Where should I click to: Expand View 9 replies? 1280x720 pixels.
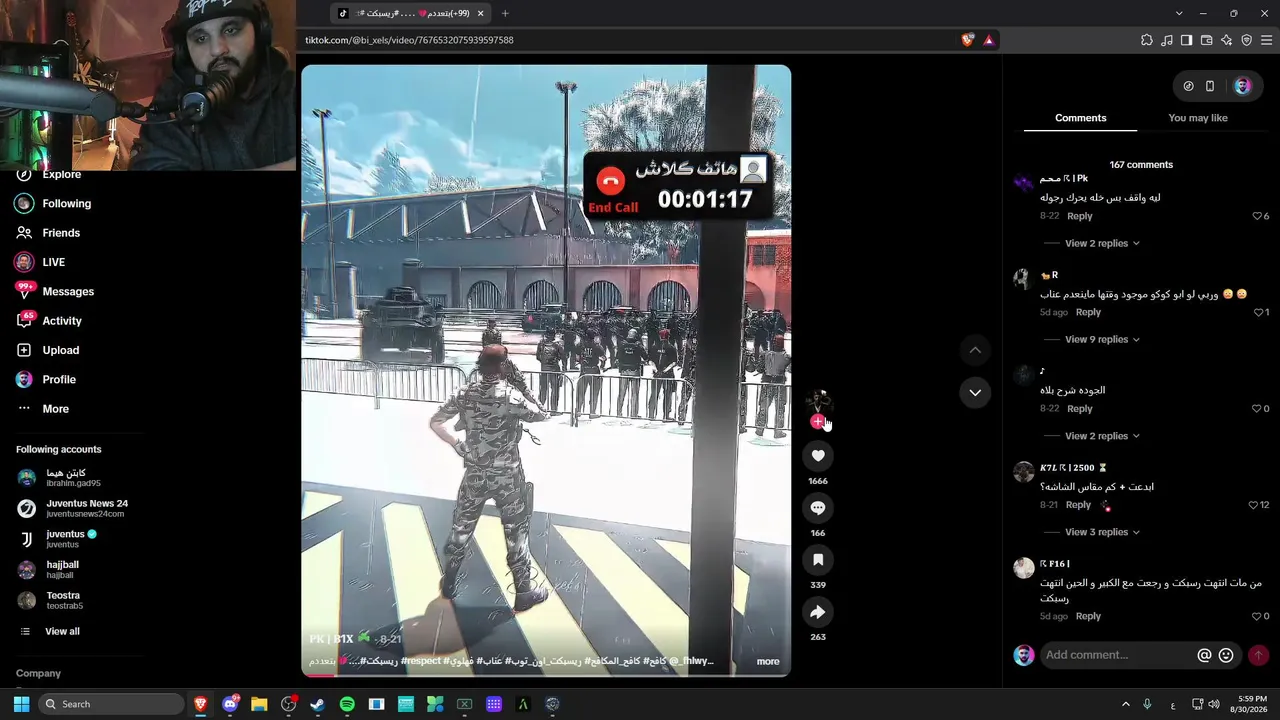pyautogui.click(x=1102, y=339)
